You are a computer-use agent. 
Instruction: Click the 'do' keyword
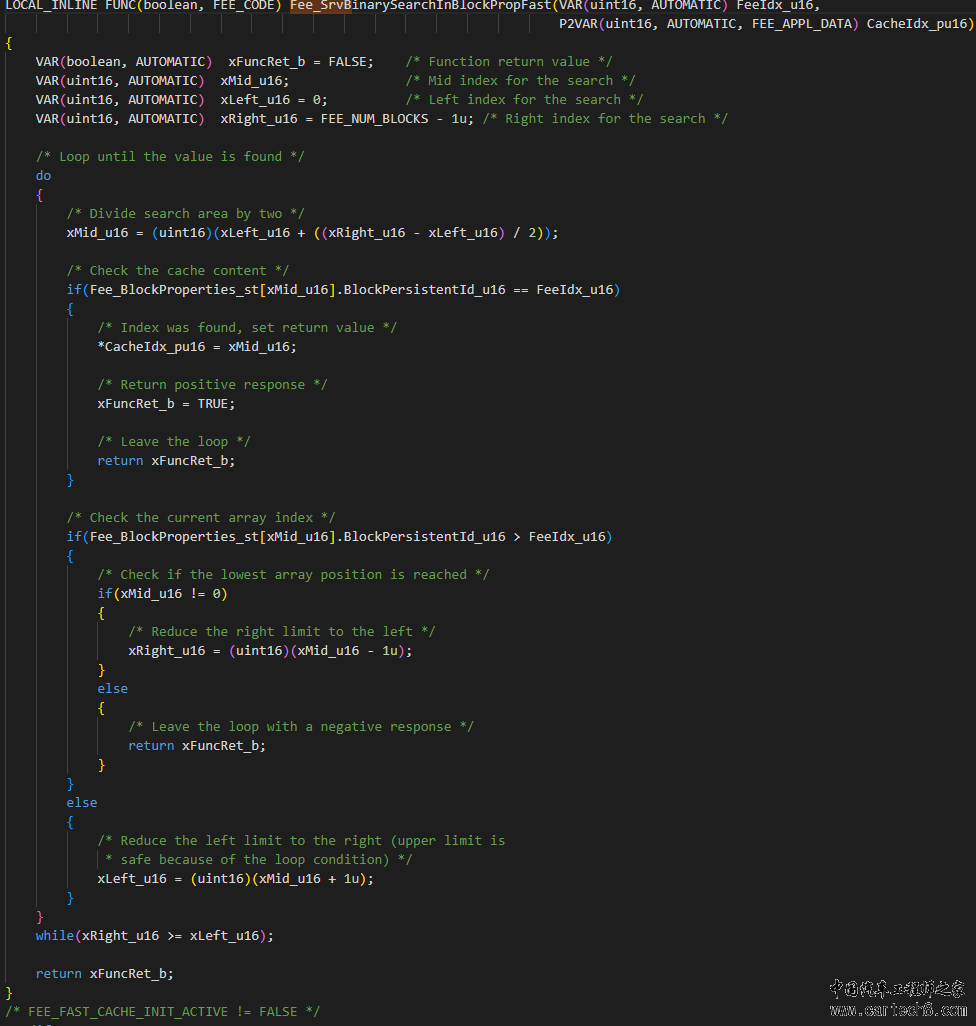click(43, 175)
